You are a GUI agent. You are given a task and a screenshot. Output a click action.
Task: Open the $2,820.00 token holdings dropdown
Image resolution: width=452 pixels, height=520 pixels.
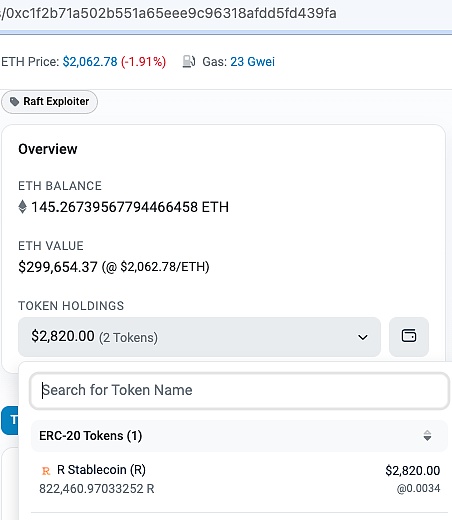199,337
